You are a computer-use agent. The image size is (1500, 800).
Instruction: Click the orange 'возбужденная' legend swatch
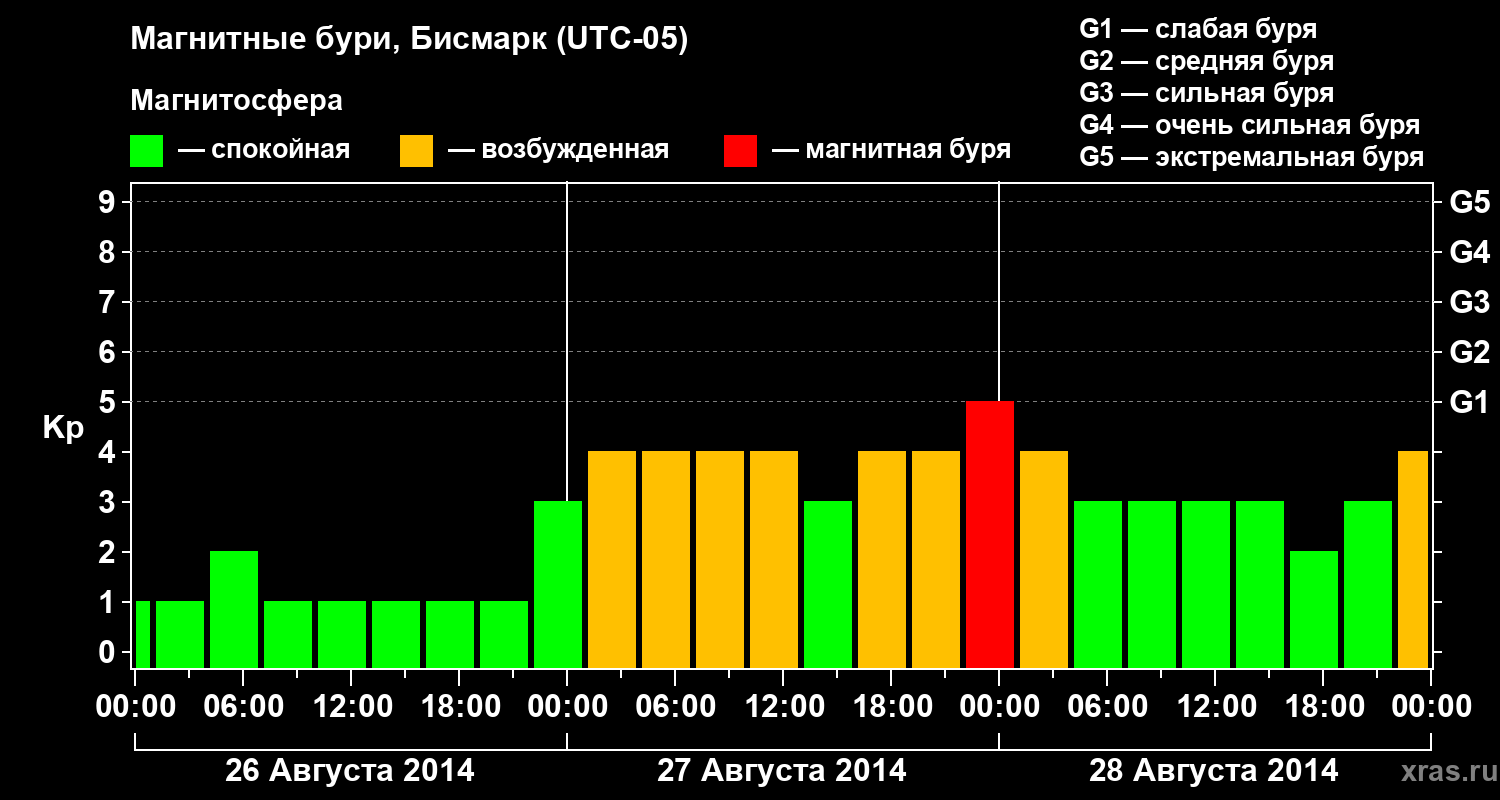click(416, 151)
